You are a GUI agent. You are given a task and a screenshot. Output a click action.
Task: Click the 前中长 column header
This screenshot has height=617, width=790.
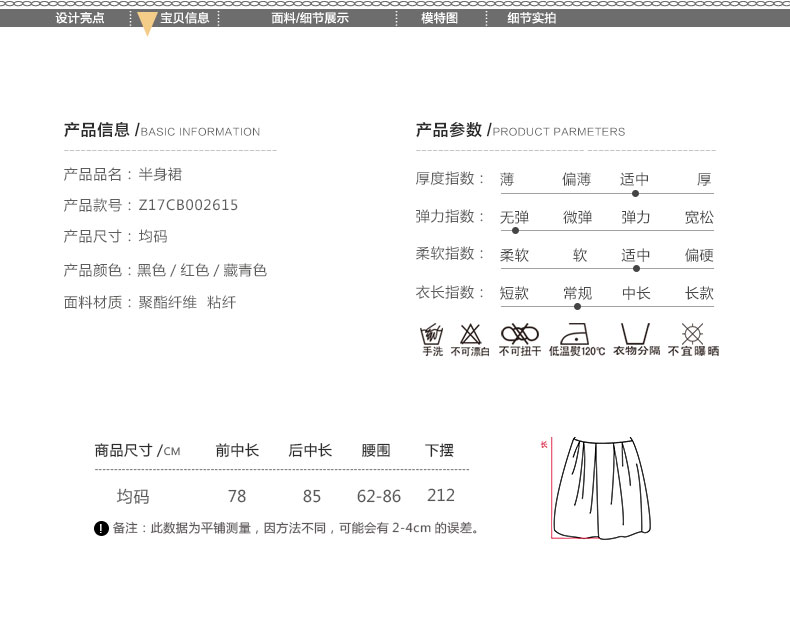tap(237, 450)
